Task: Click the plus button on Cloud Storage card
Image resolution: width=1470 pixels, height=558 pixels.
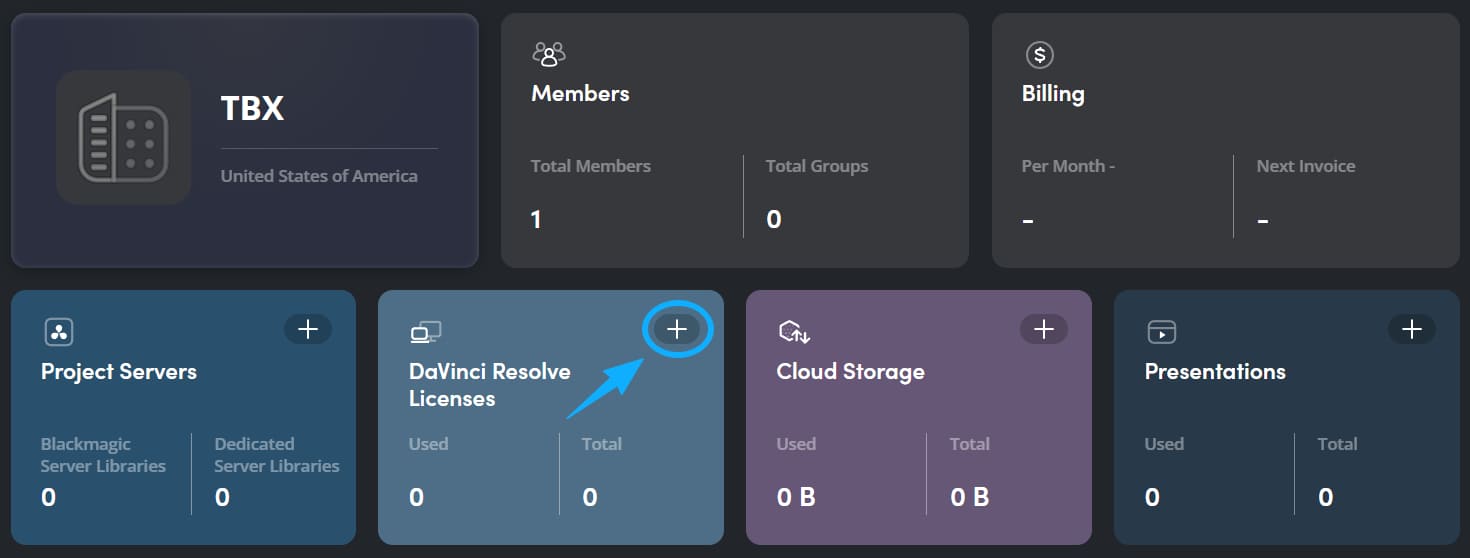Action: [x=1044, y=329]
